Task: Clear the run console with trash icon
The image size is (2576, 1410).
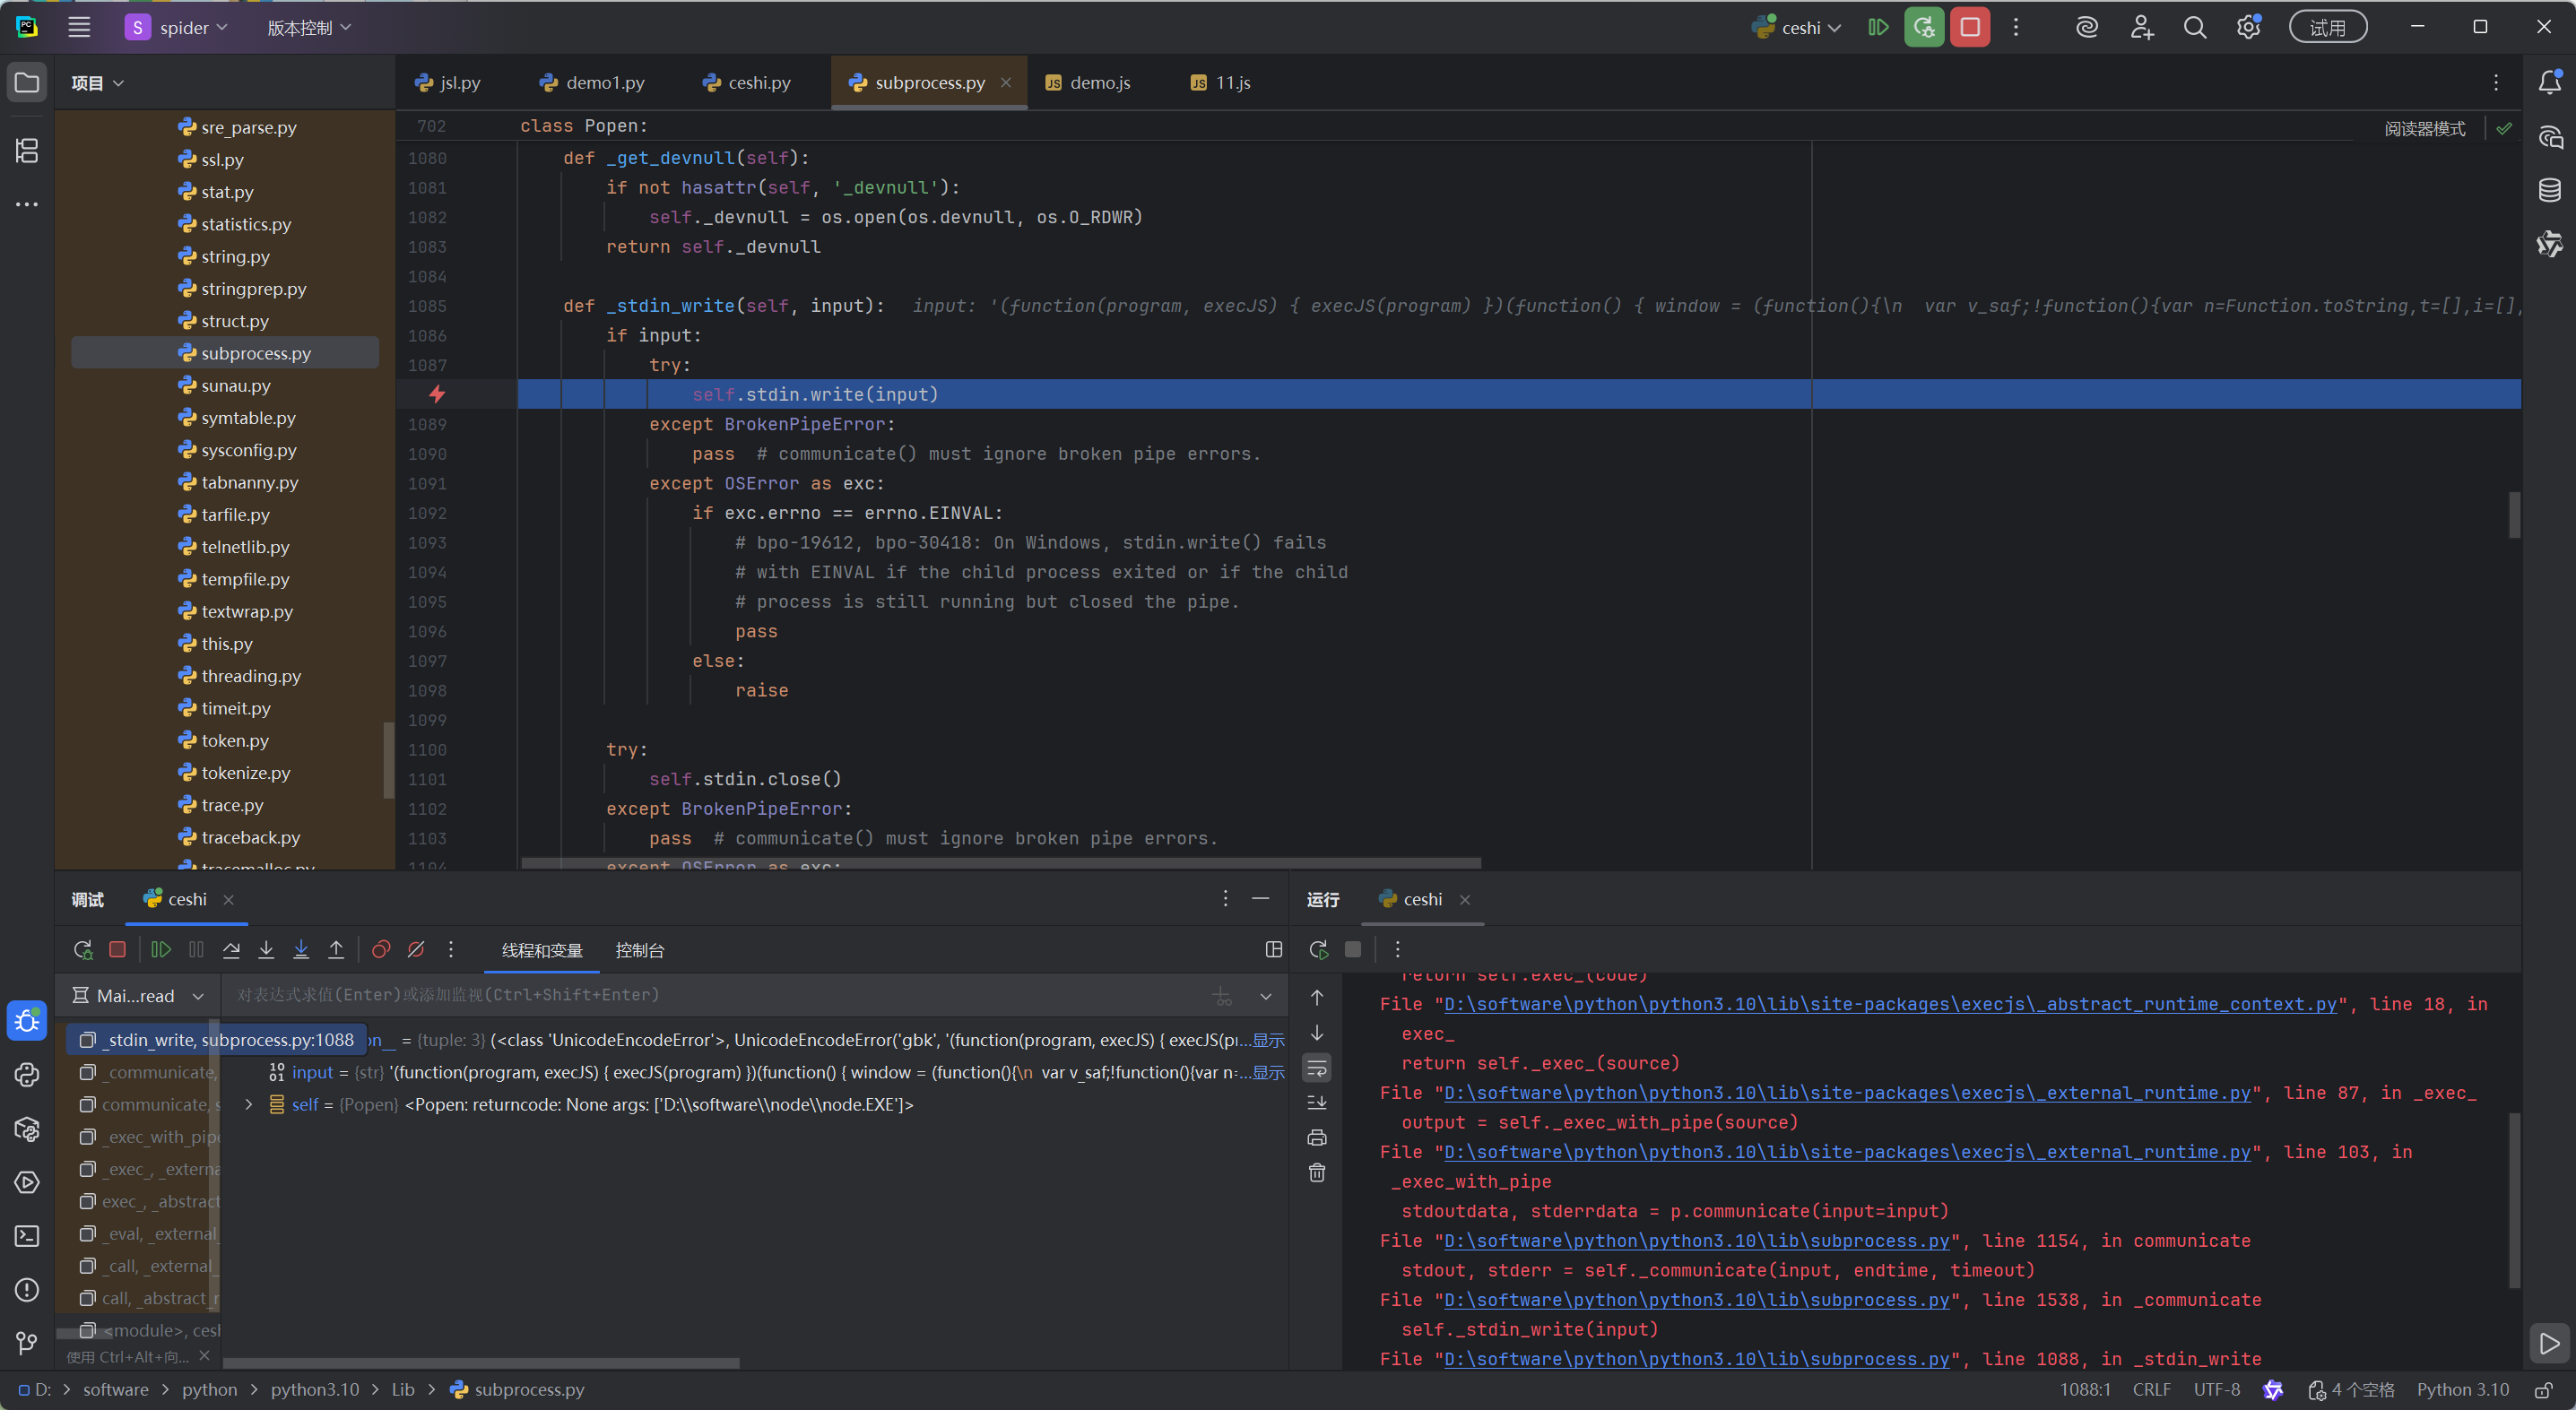Action: (x=1317, y=1172)
